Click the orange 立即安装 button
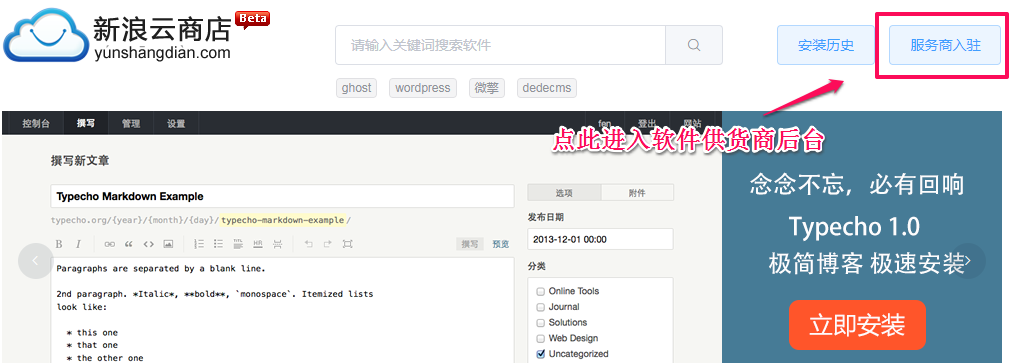Viewport: 1011px width, 363px height. click(857, 325)
